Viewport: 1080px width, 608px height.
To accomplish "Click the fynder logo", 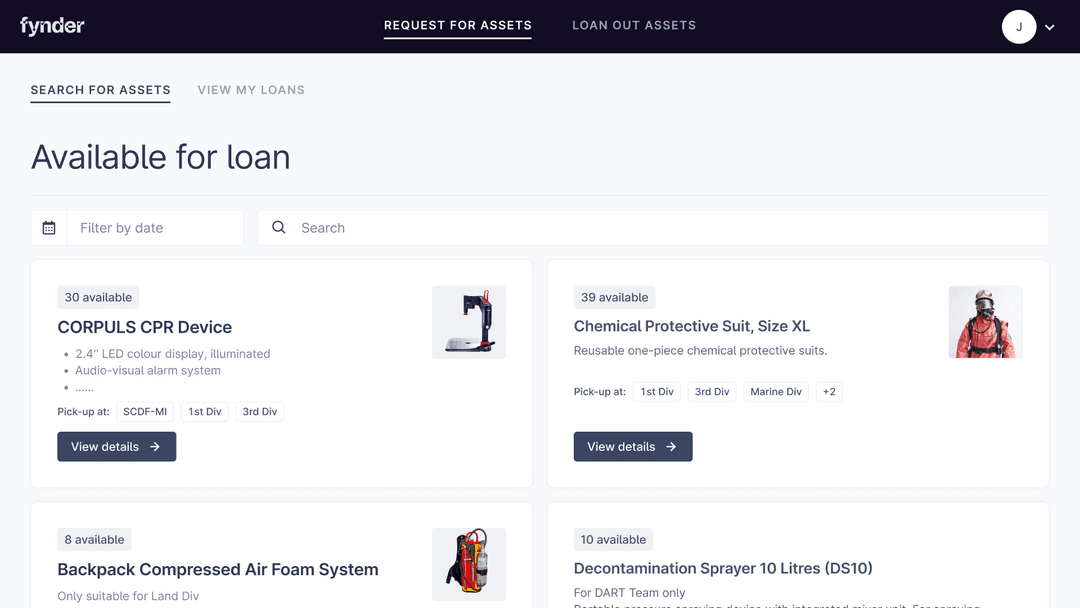I will point(52,26).
